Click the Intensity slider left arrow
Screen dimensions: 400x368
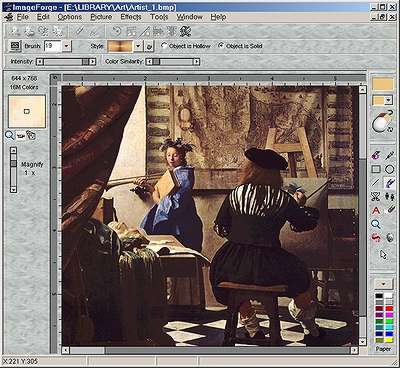pos(40,62)
